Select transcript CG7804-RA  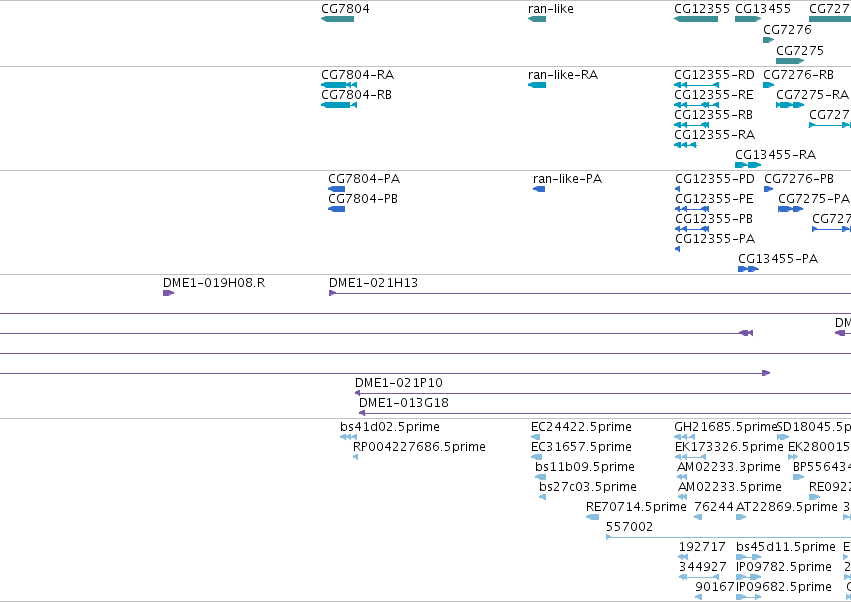pos(357,74)
